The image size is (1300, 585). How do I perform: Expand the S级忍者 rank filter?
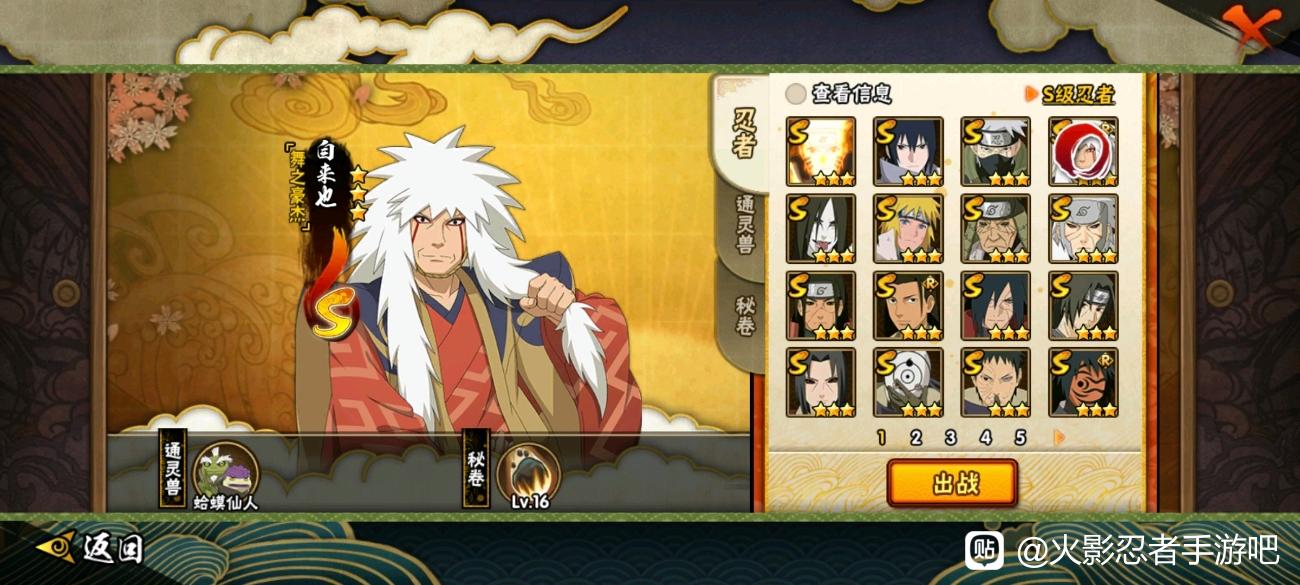click(x=1070, y=94)
